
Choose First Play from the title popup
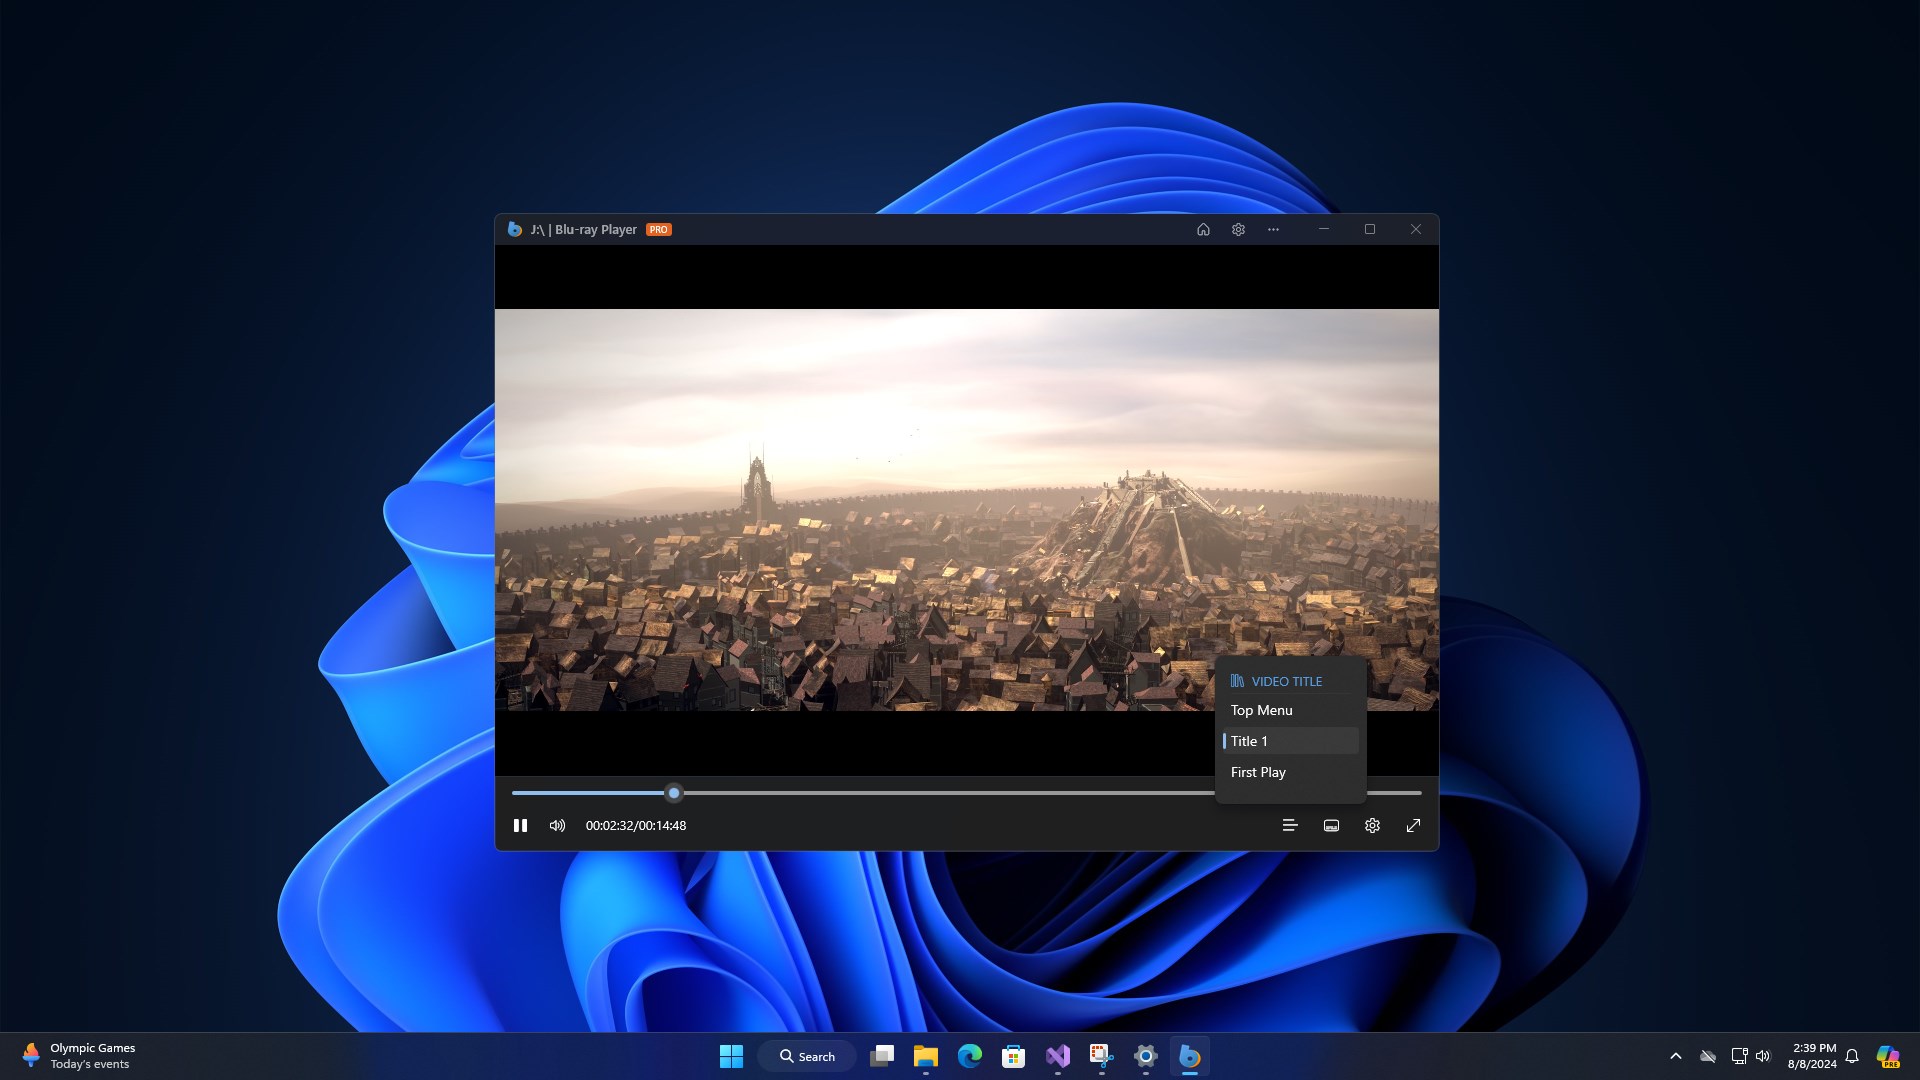pos(1258,772)
